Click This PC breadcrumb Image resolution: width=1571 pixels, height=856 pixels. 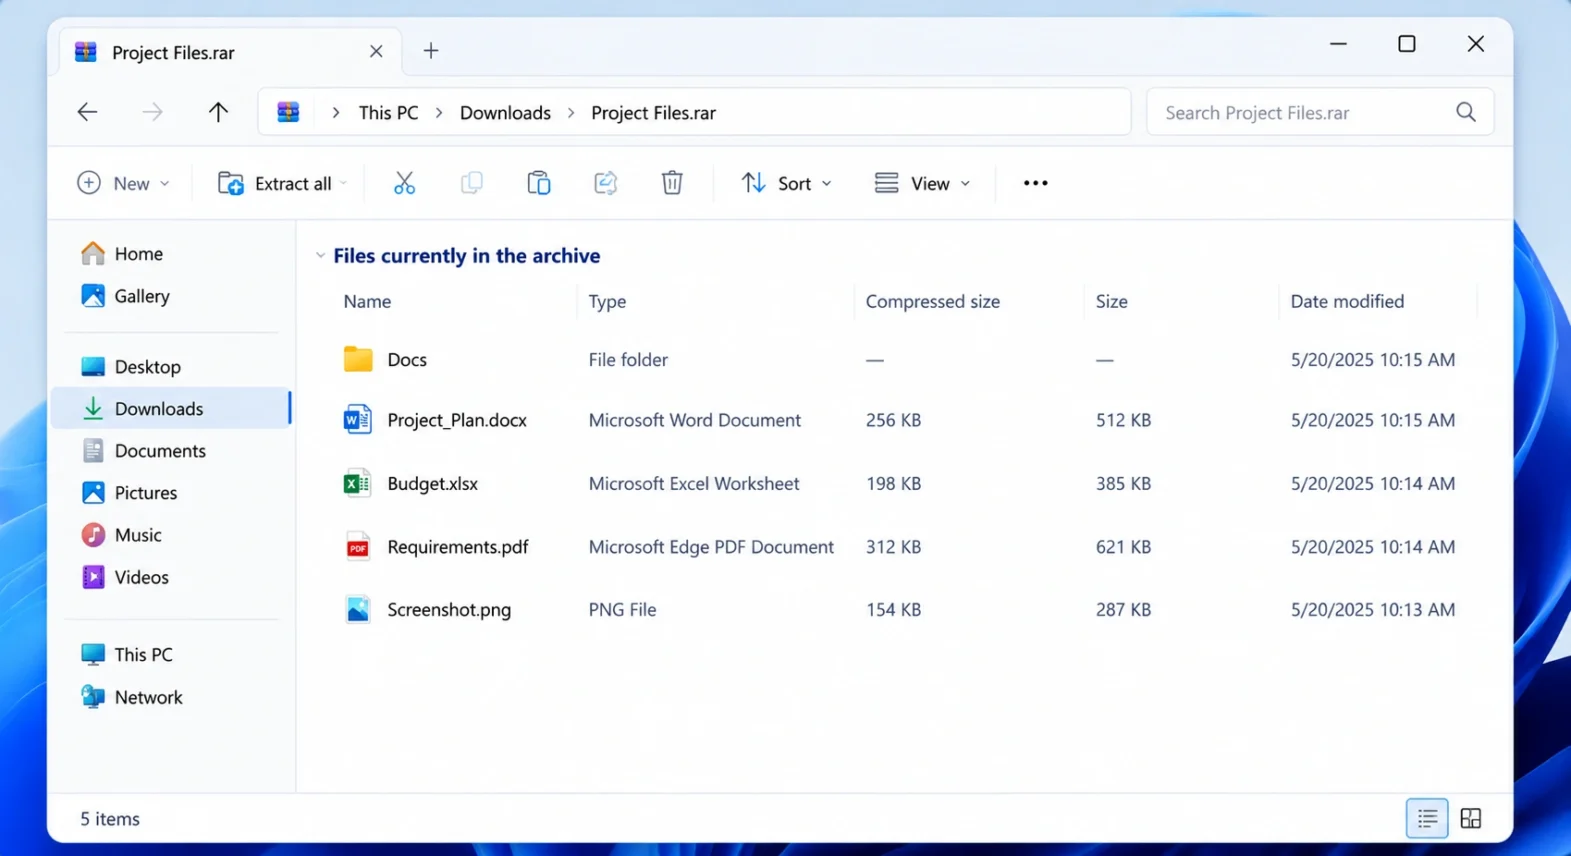coord(388,113)
